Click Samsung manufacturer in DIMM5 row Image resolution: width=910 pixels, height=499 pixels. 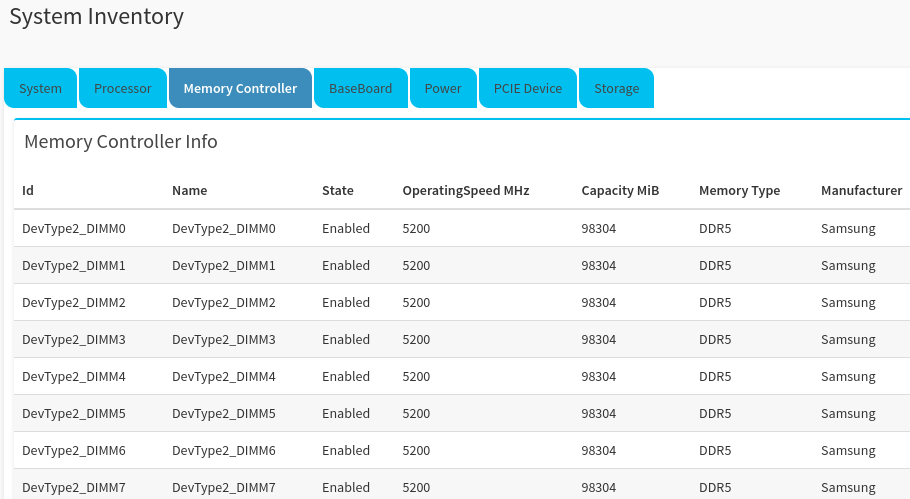pos(848,414)
